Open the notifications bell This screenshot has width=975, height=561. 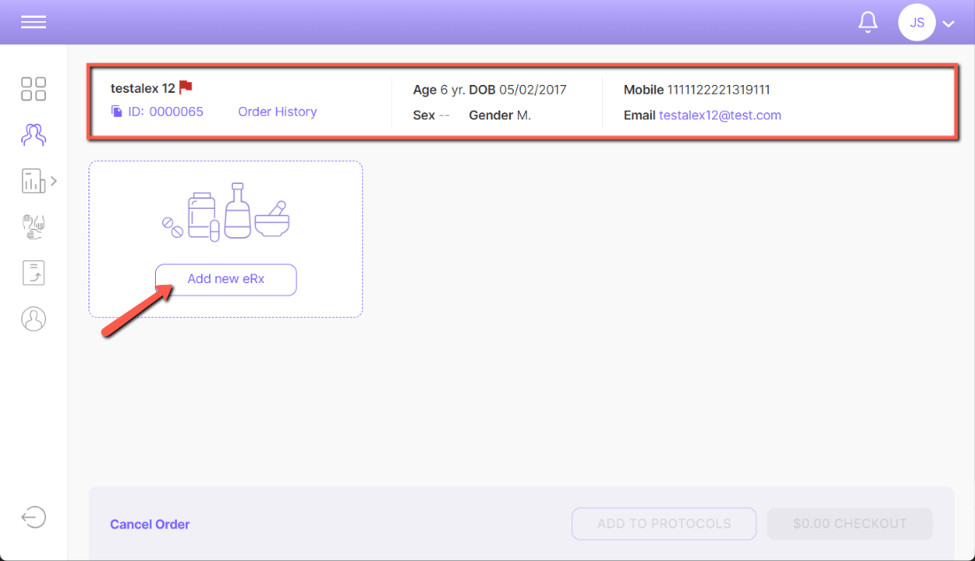(x=868, y=22)
